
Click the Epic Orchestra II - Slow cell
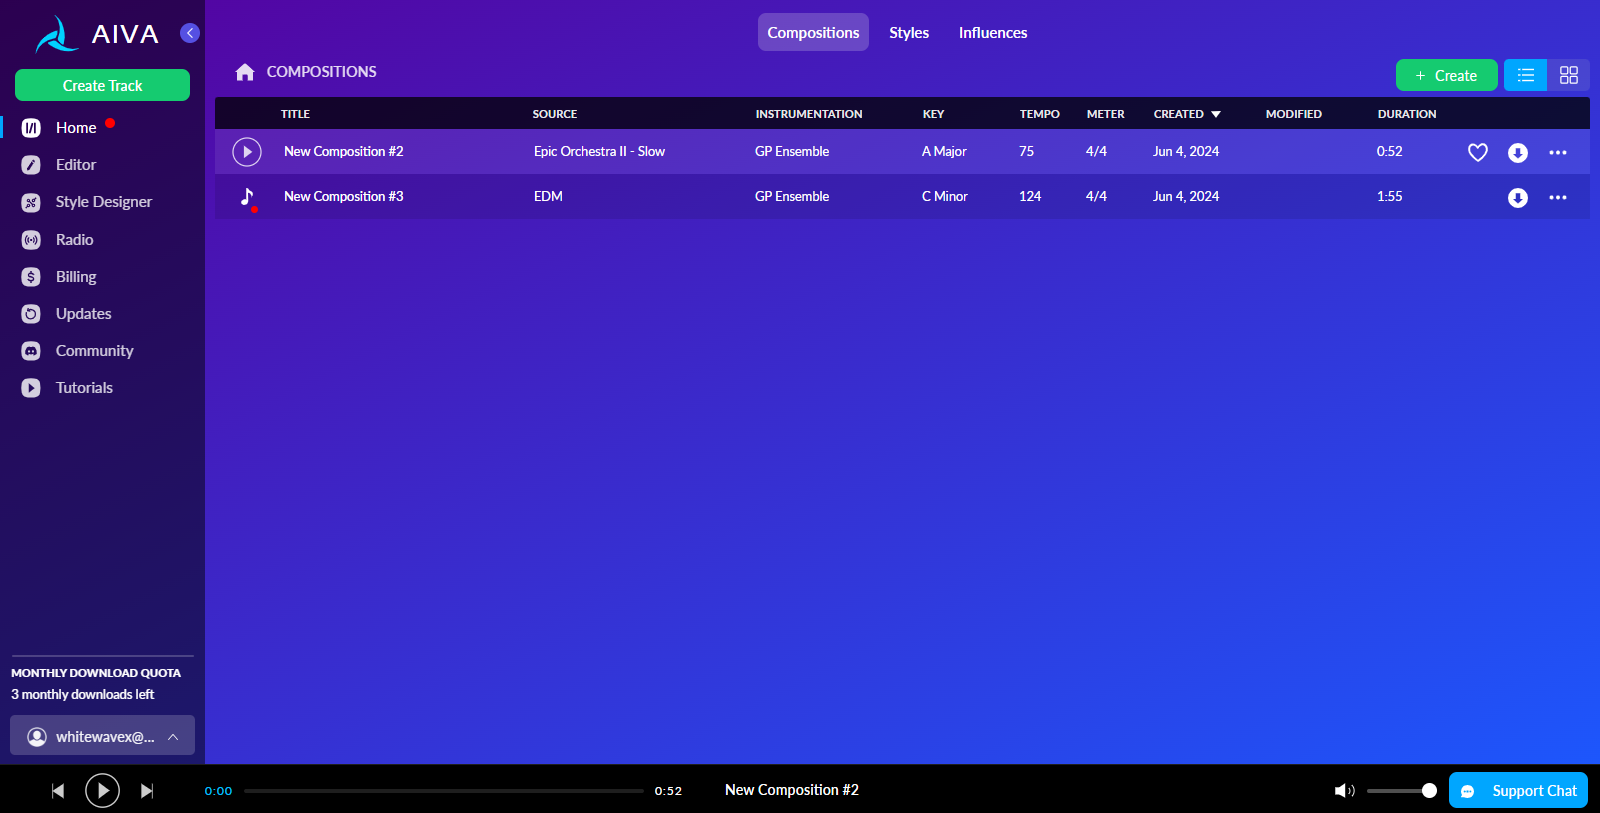pos(599,152)
